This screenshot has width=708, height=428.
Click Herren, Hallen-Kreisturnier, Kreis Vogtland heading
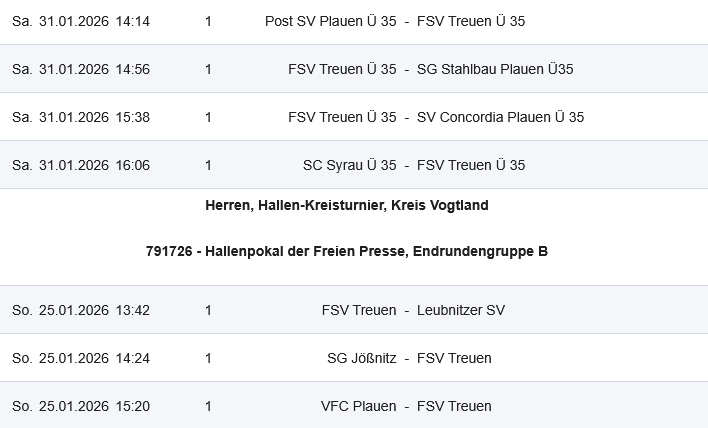[x=346, y=205]
